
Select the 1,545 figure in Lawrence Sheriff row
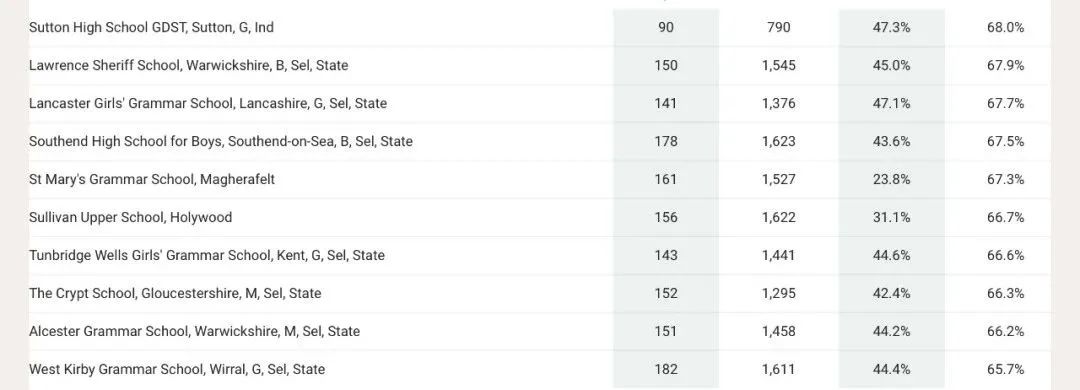coord(779,65)
